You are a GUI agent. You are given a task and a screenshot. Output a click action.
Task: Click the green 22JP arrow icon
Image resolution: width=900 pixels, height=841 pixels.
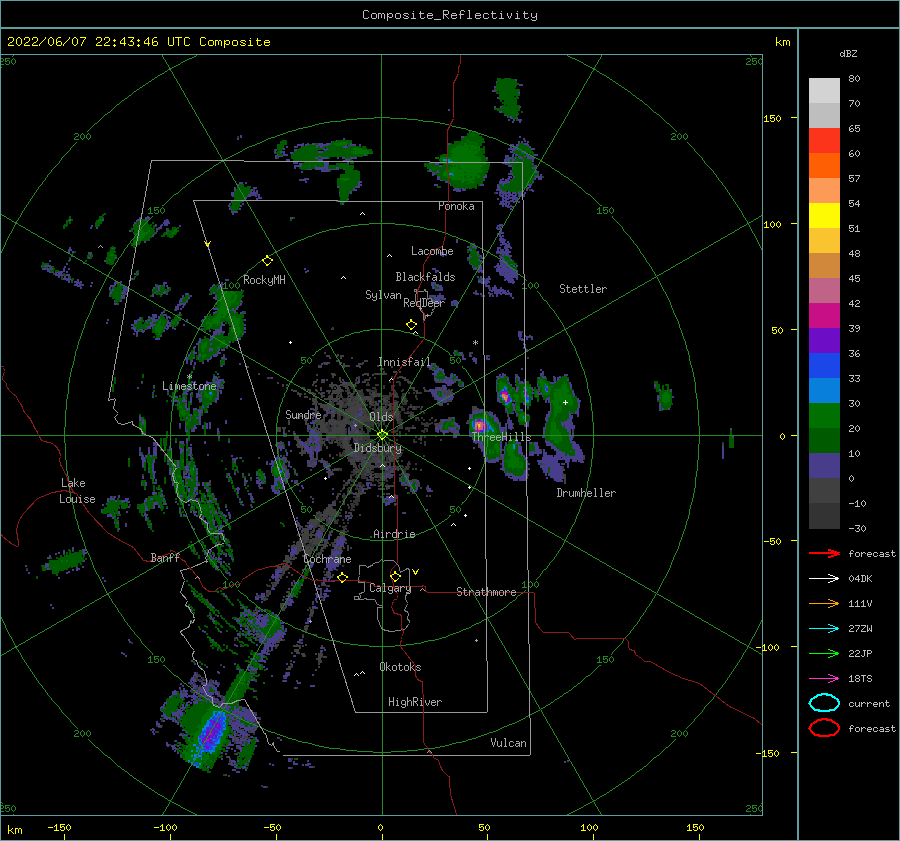[x=824, y=653]
